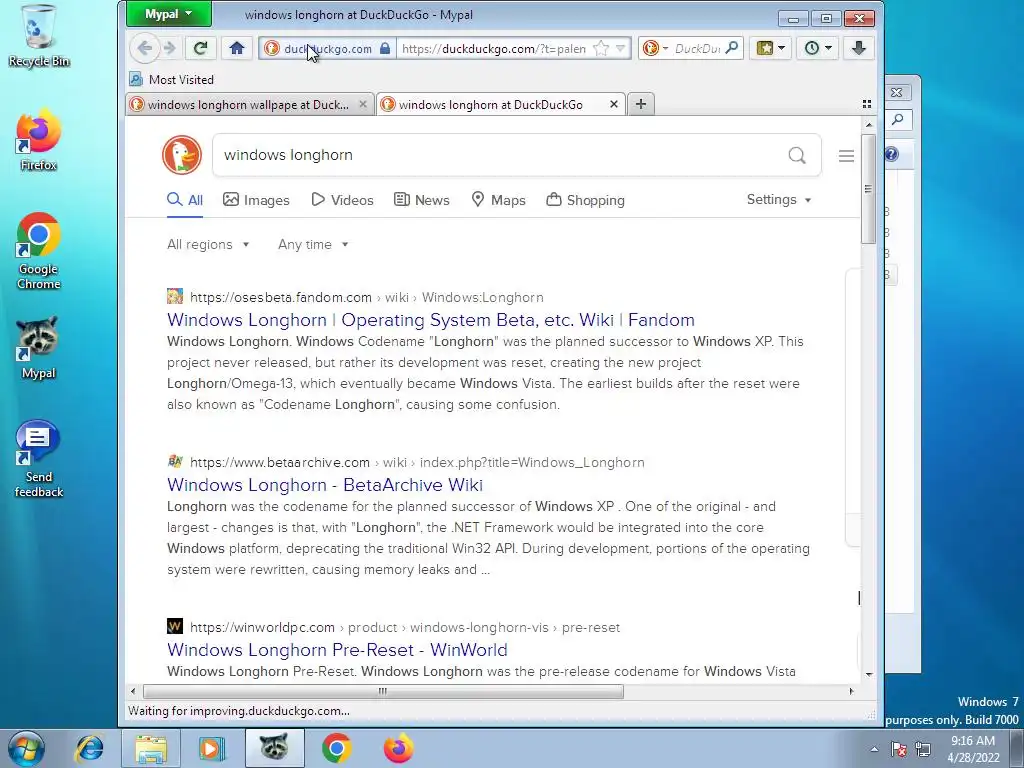The image size is (1024, 768).
Task: Open Windows Longhorn Fandom wiki result
Action: pos(430,319)
